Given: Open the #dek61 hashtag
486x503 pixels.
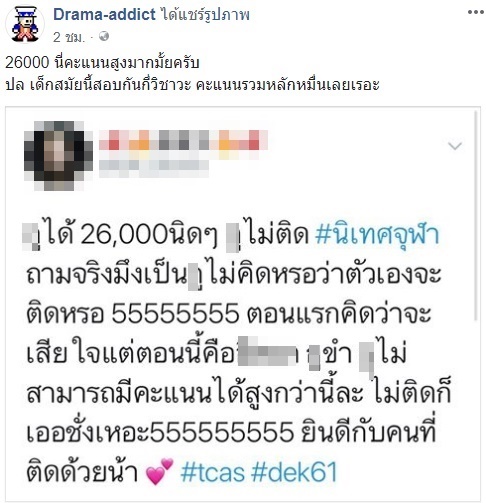Looking at the screenshot, I should 294,472.
